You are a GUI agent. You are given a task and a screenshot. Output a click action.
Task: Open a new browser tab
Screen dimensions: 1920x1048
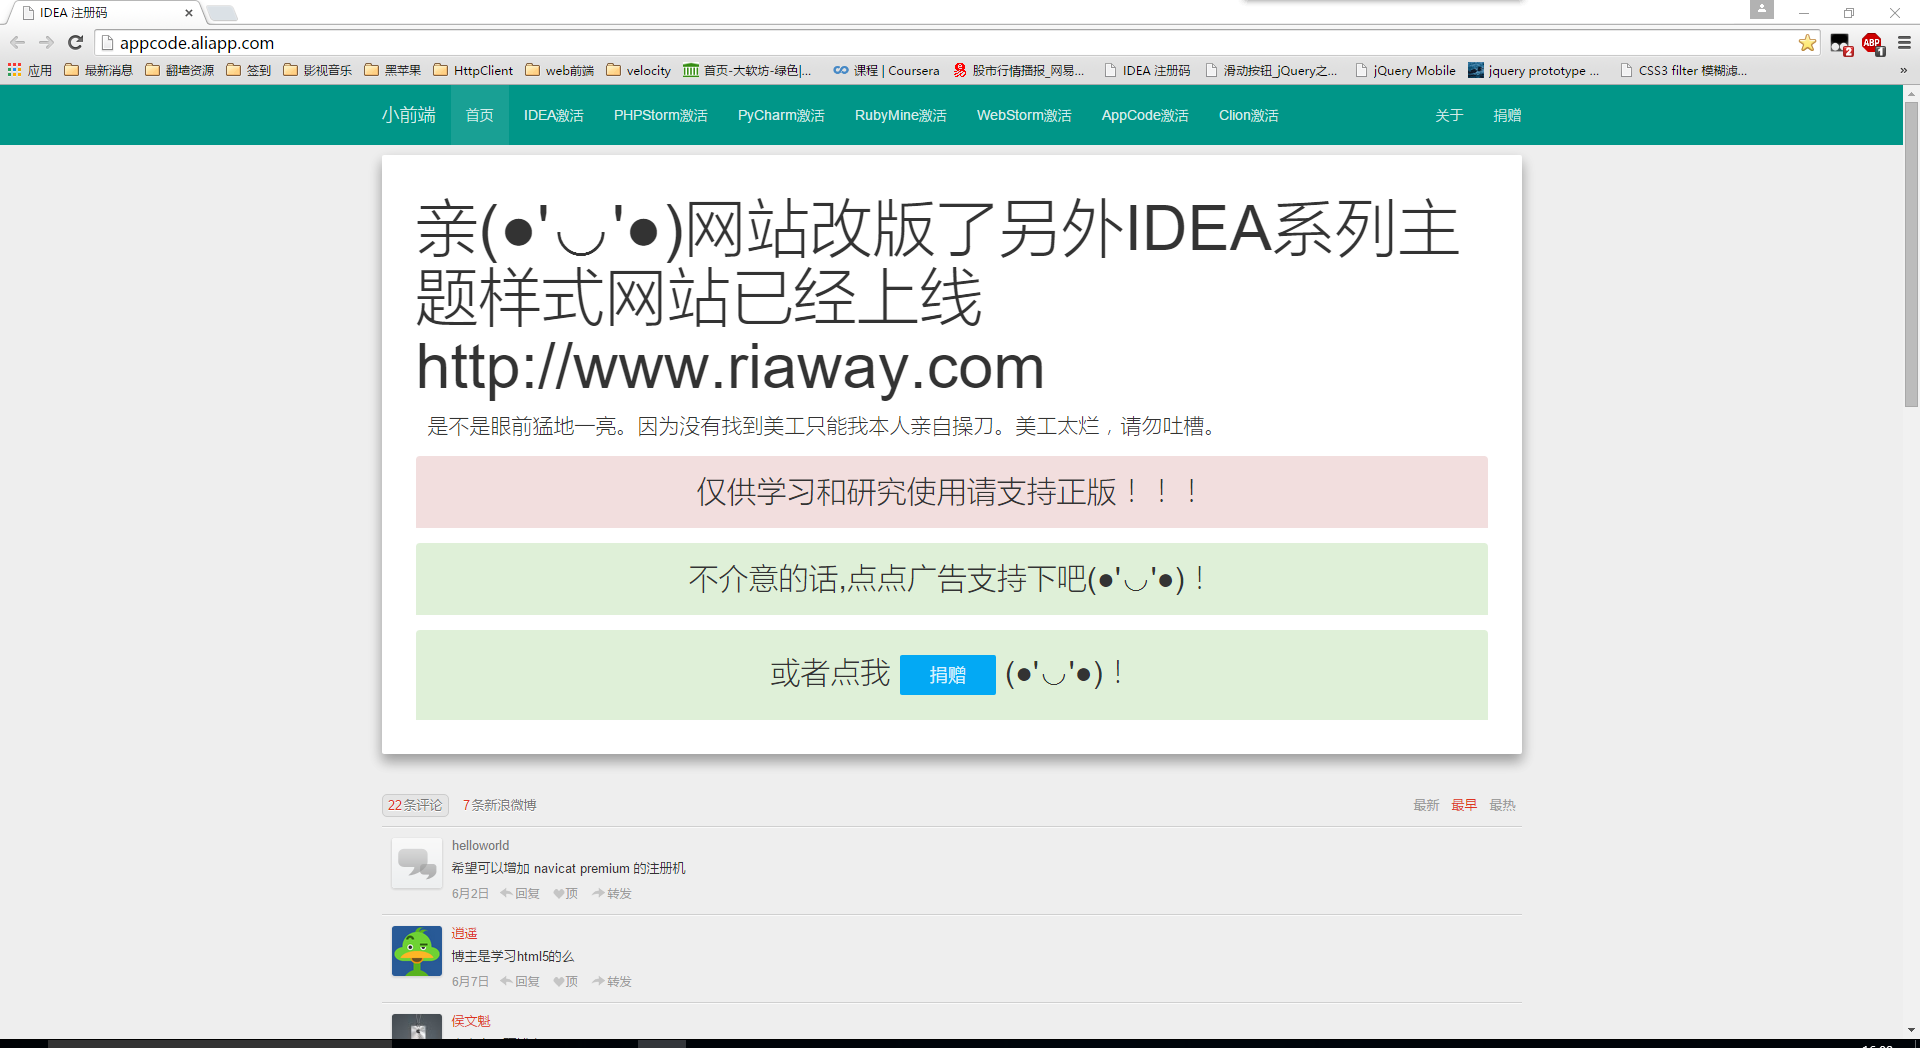222,13
